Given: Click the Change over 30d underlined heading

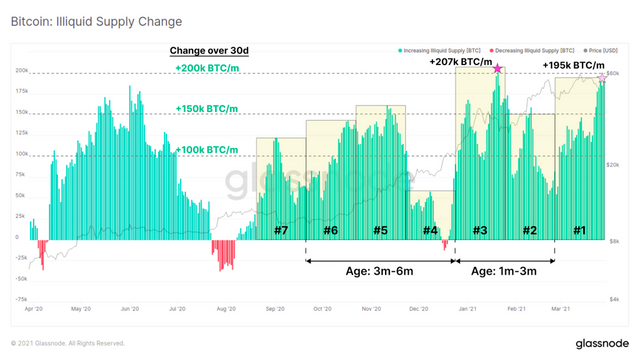Looking at the screenshot, I should coord(209,51).
